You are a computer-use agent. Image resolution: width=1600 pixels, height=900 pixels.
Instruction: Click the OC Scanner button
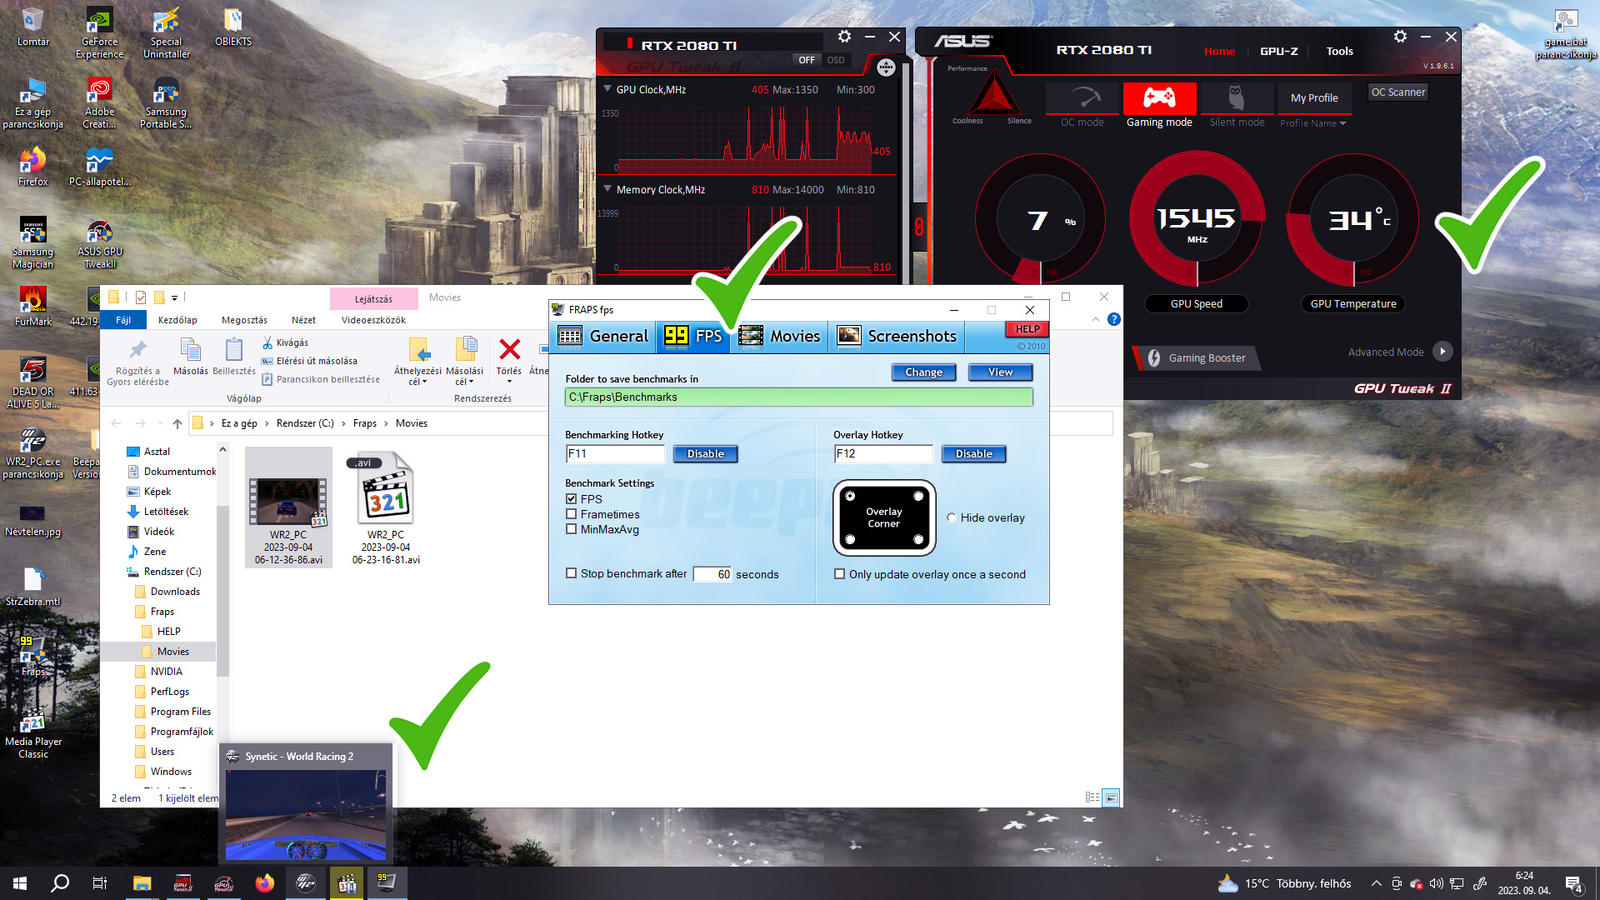click(1398, 92)
